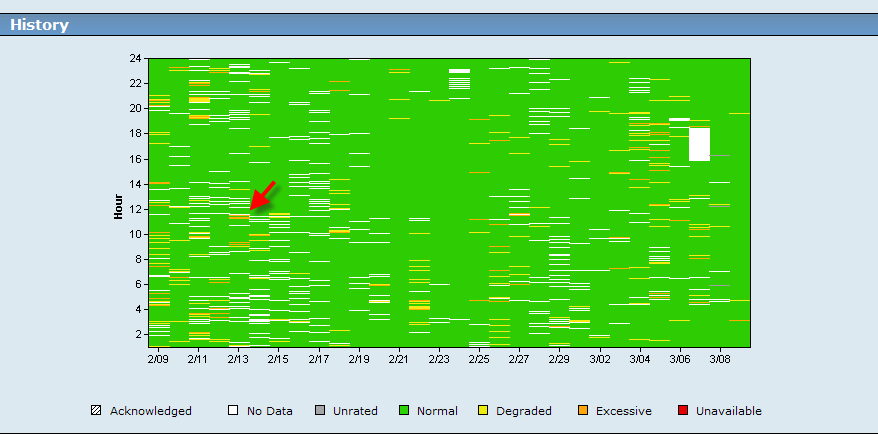Click the hour 4 axis label
878x434 pixels.
point(138,310)
